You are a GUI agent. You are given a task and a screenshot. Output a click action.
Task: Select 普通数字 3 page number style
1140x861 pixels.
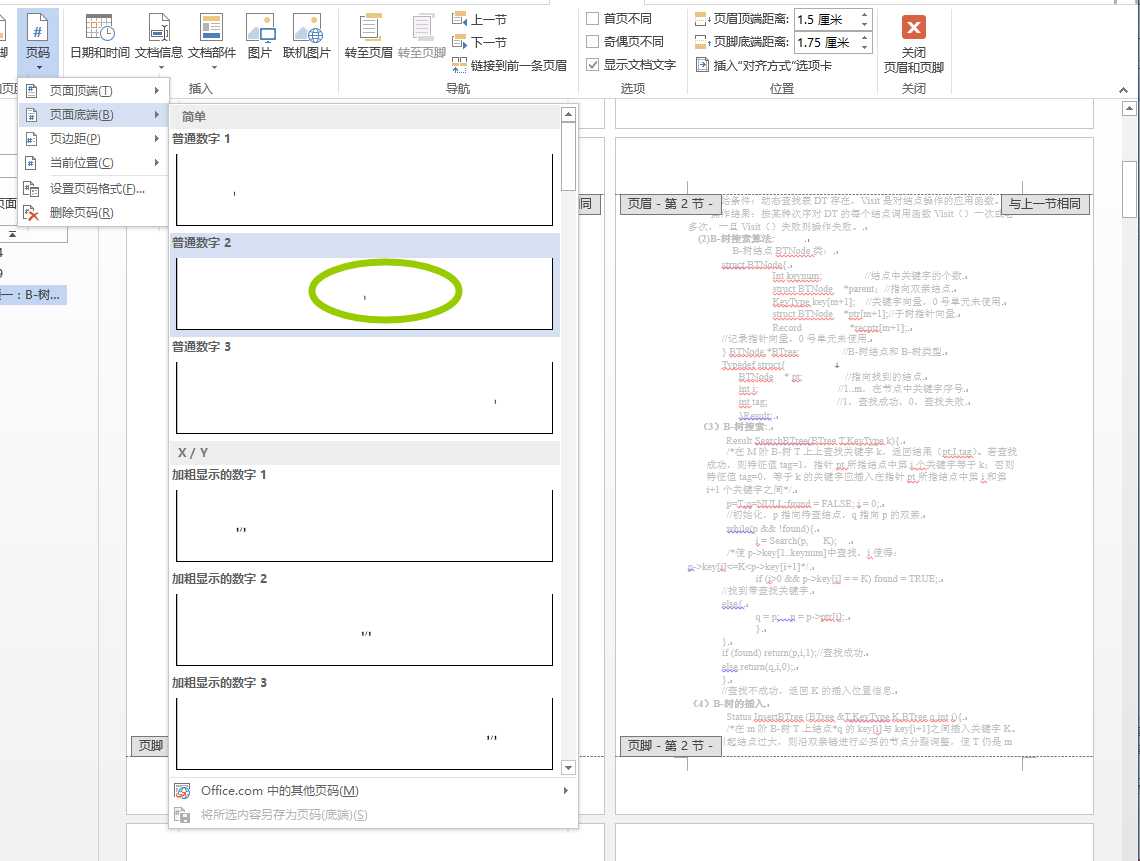(364, 388)
